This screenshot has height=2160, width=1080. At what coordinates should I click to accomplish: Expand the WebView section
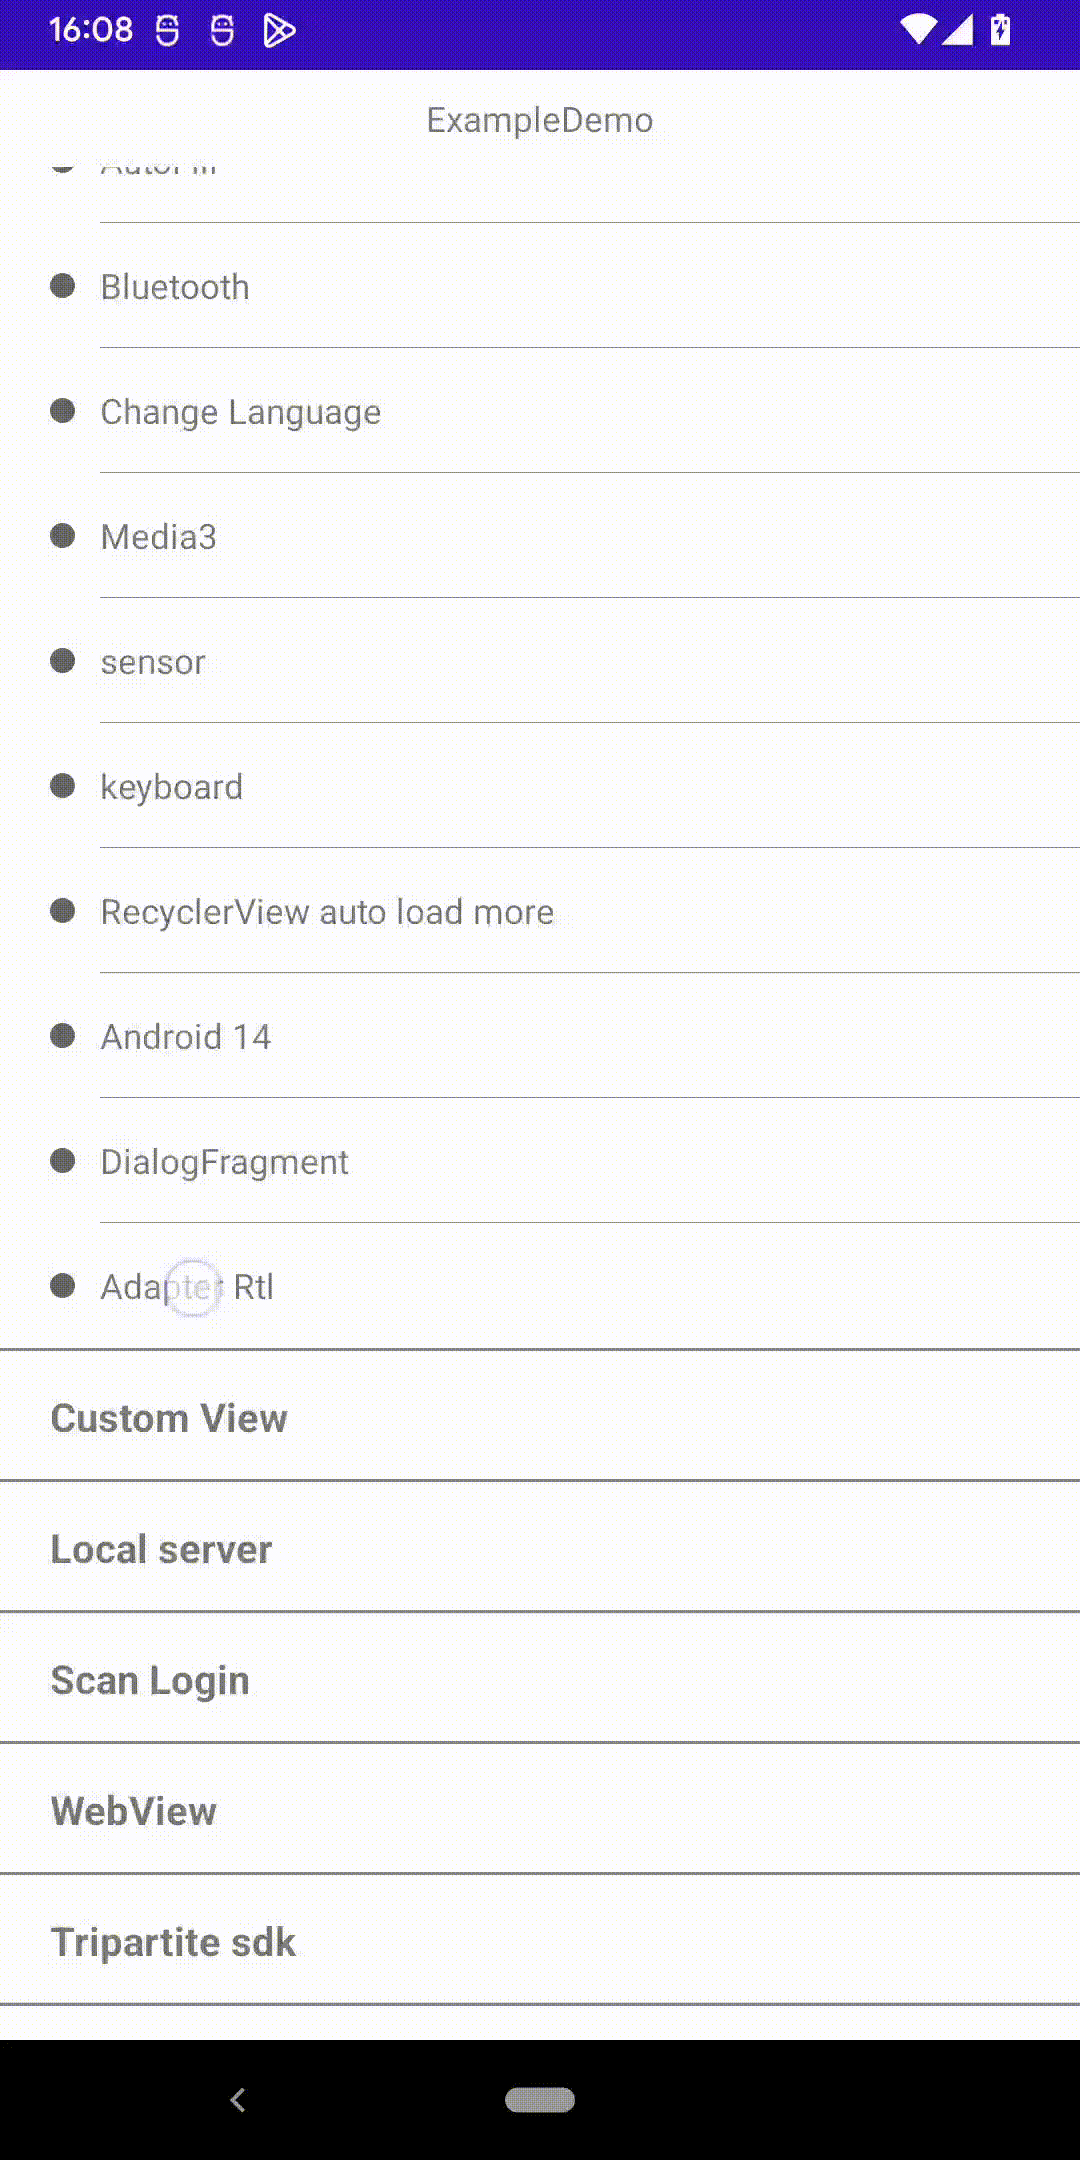pos(540,1809)
